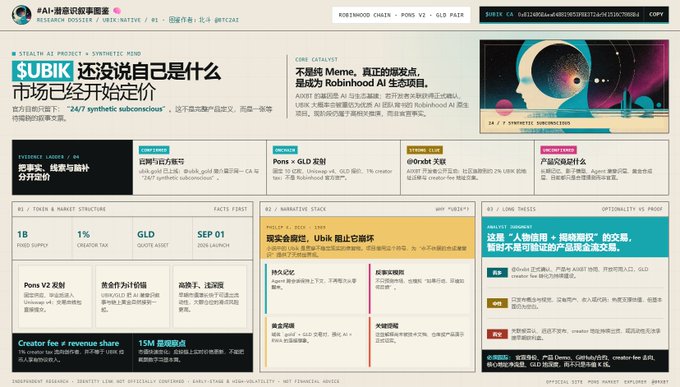The height and width of the screenshot is (387, 680).
Task: Click the olive neutral-case tag in Long Thesis
Action: coord(497,303)
